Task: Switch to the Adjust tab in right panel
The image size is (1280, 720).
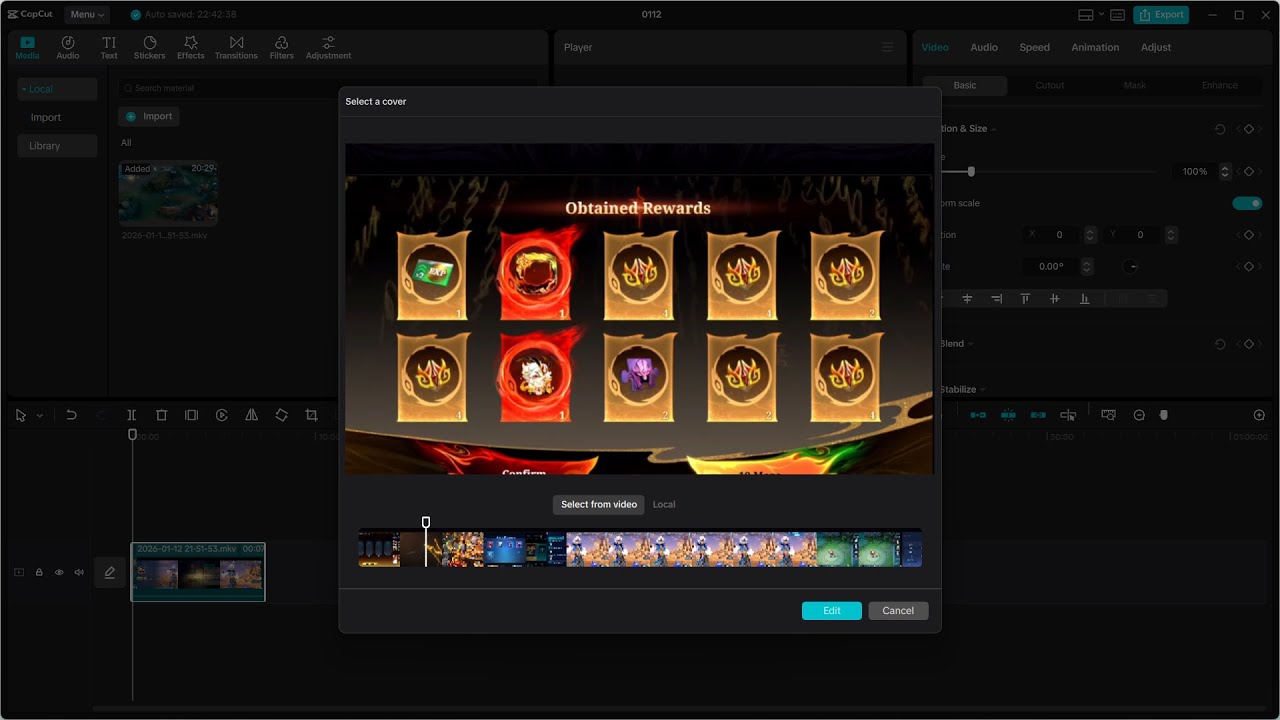Action: click(1156, 47)
